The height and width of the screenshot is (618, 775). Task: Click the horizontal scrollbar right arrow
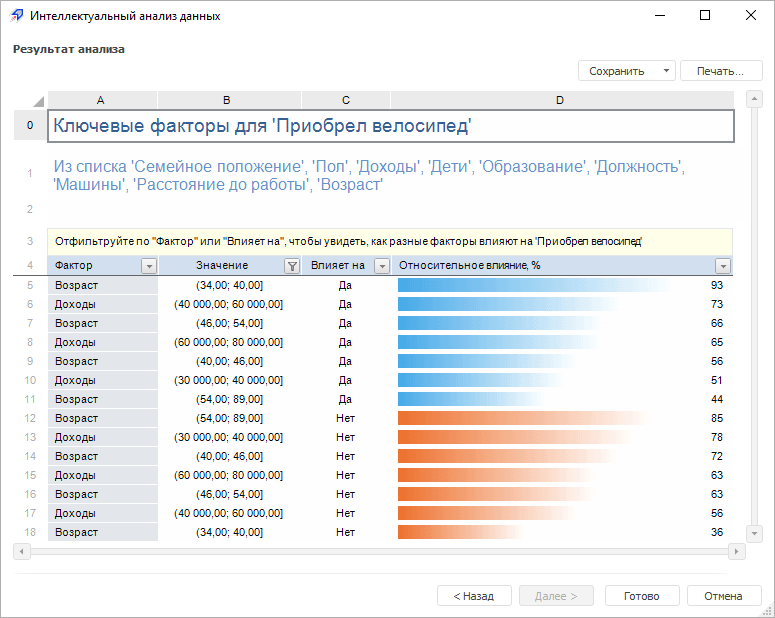[x=738, y=551]
